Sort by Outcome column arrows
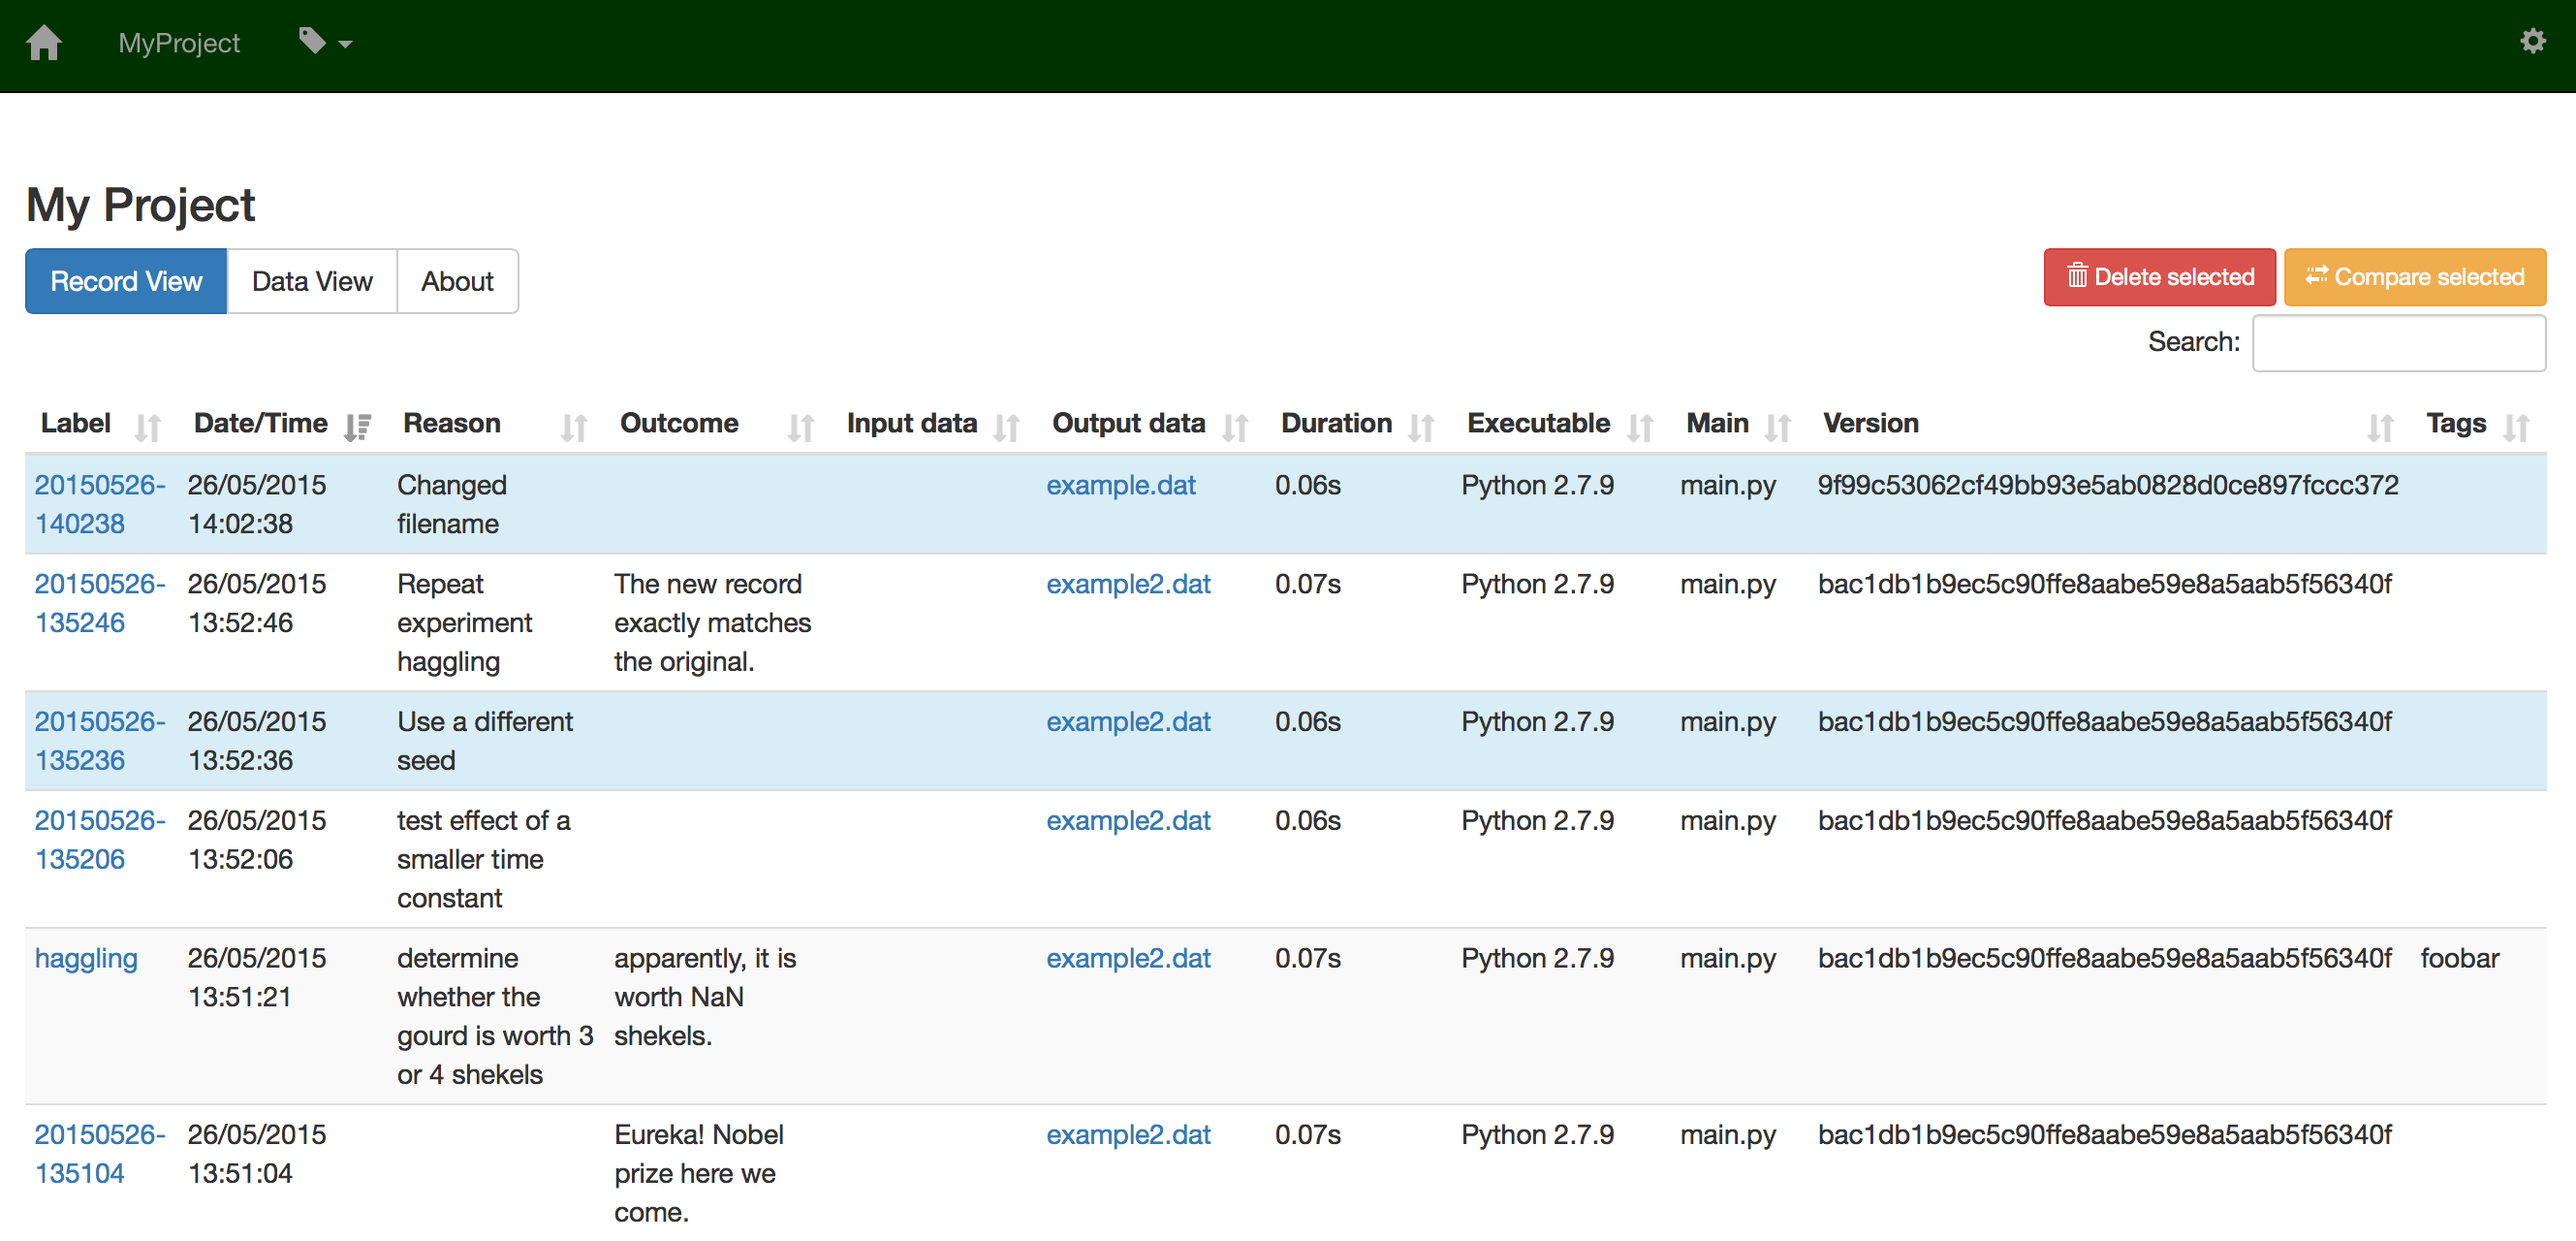 801,428
